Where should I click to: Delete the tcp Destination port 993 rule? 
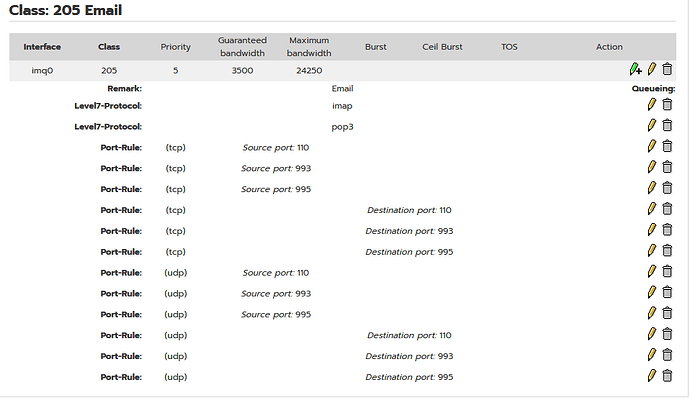668,230
